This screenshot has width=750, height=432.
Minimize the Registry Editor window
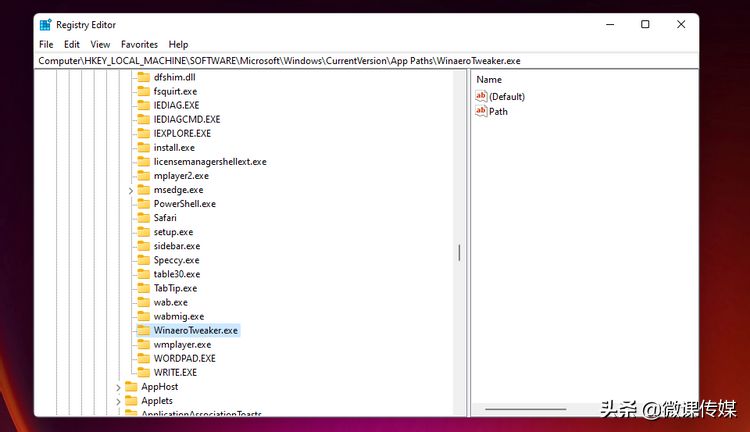pyautogui.click(x=610, y=24)
